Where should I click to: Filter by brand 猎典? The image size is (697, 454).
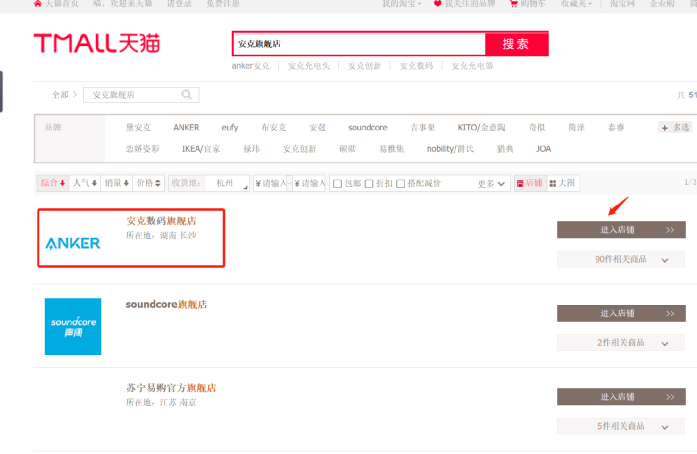505,149
